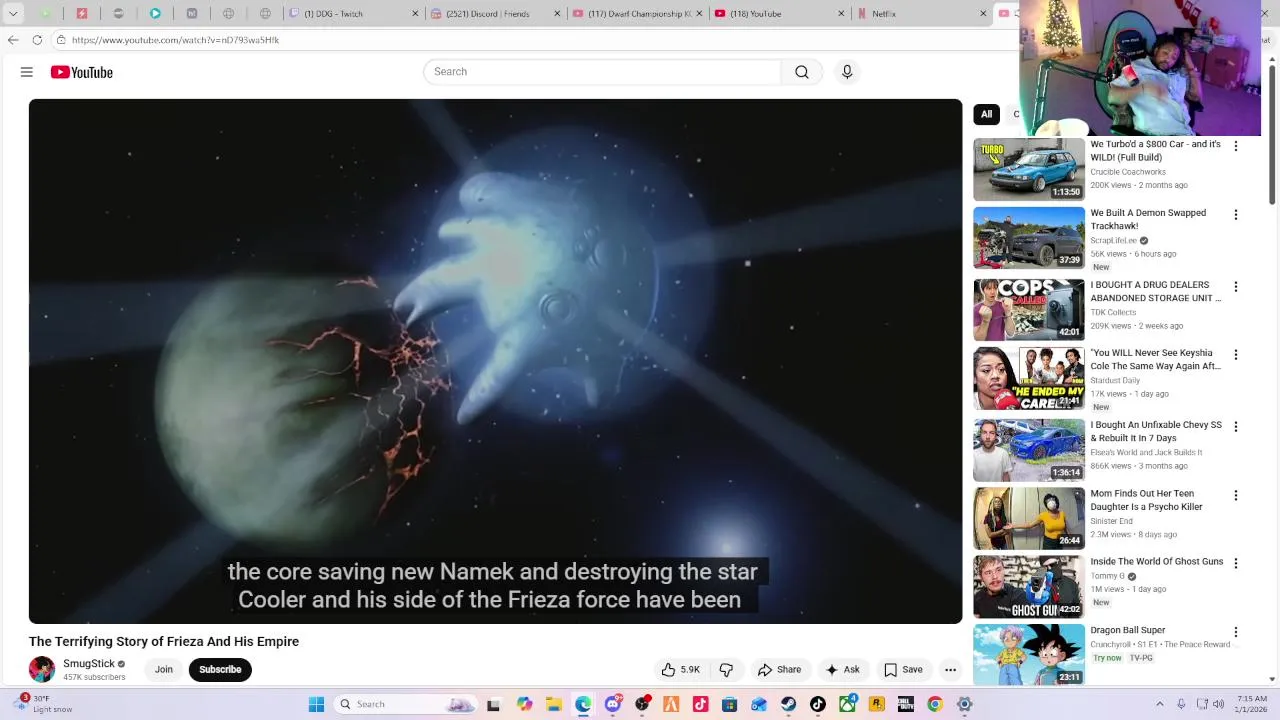Launch Copilot from the taskbar
The height and width of the screenshot is (720, 1280).
coord(524,704)
